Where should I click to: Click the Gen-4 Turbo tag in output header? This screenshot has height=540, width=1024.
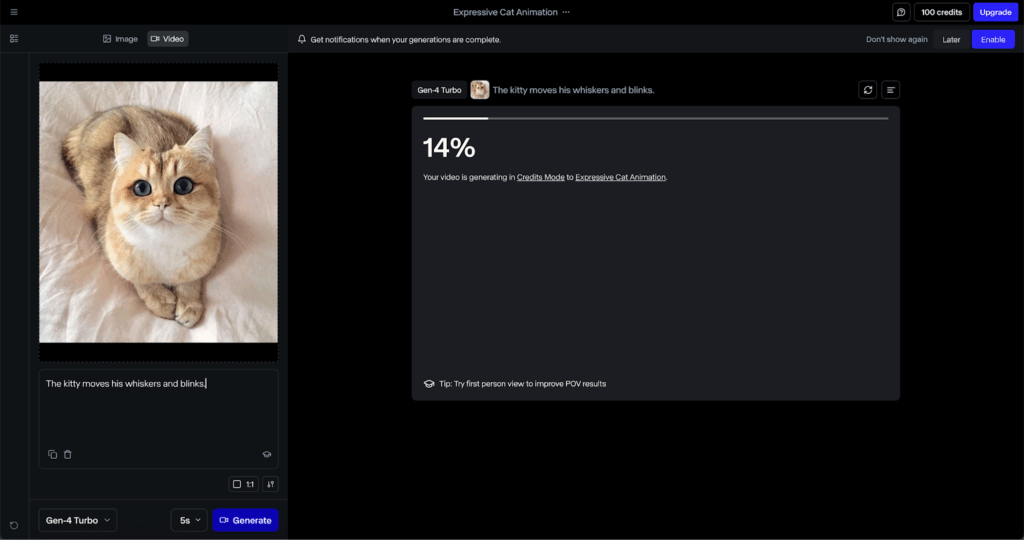pyautogui.click(x=439, y=90)
